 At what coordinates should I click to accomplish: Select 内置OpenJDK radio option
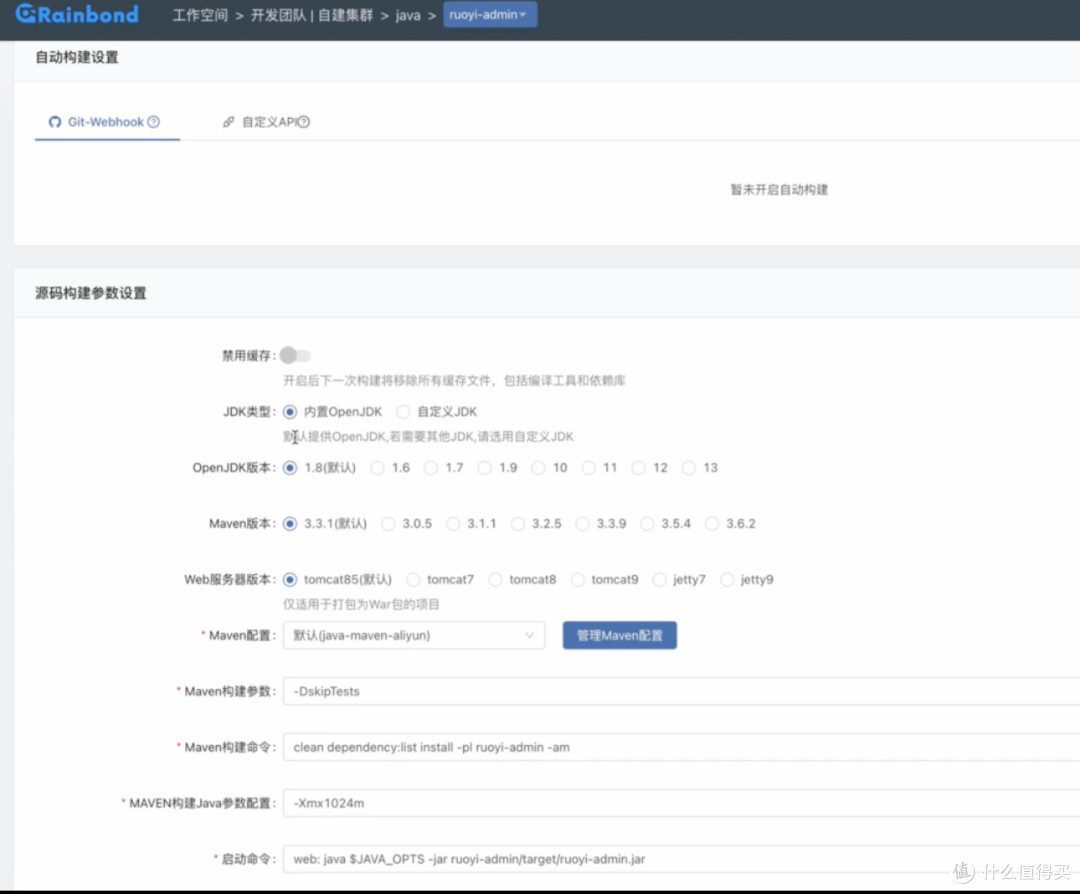(290, 412)
